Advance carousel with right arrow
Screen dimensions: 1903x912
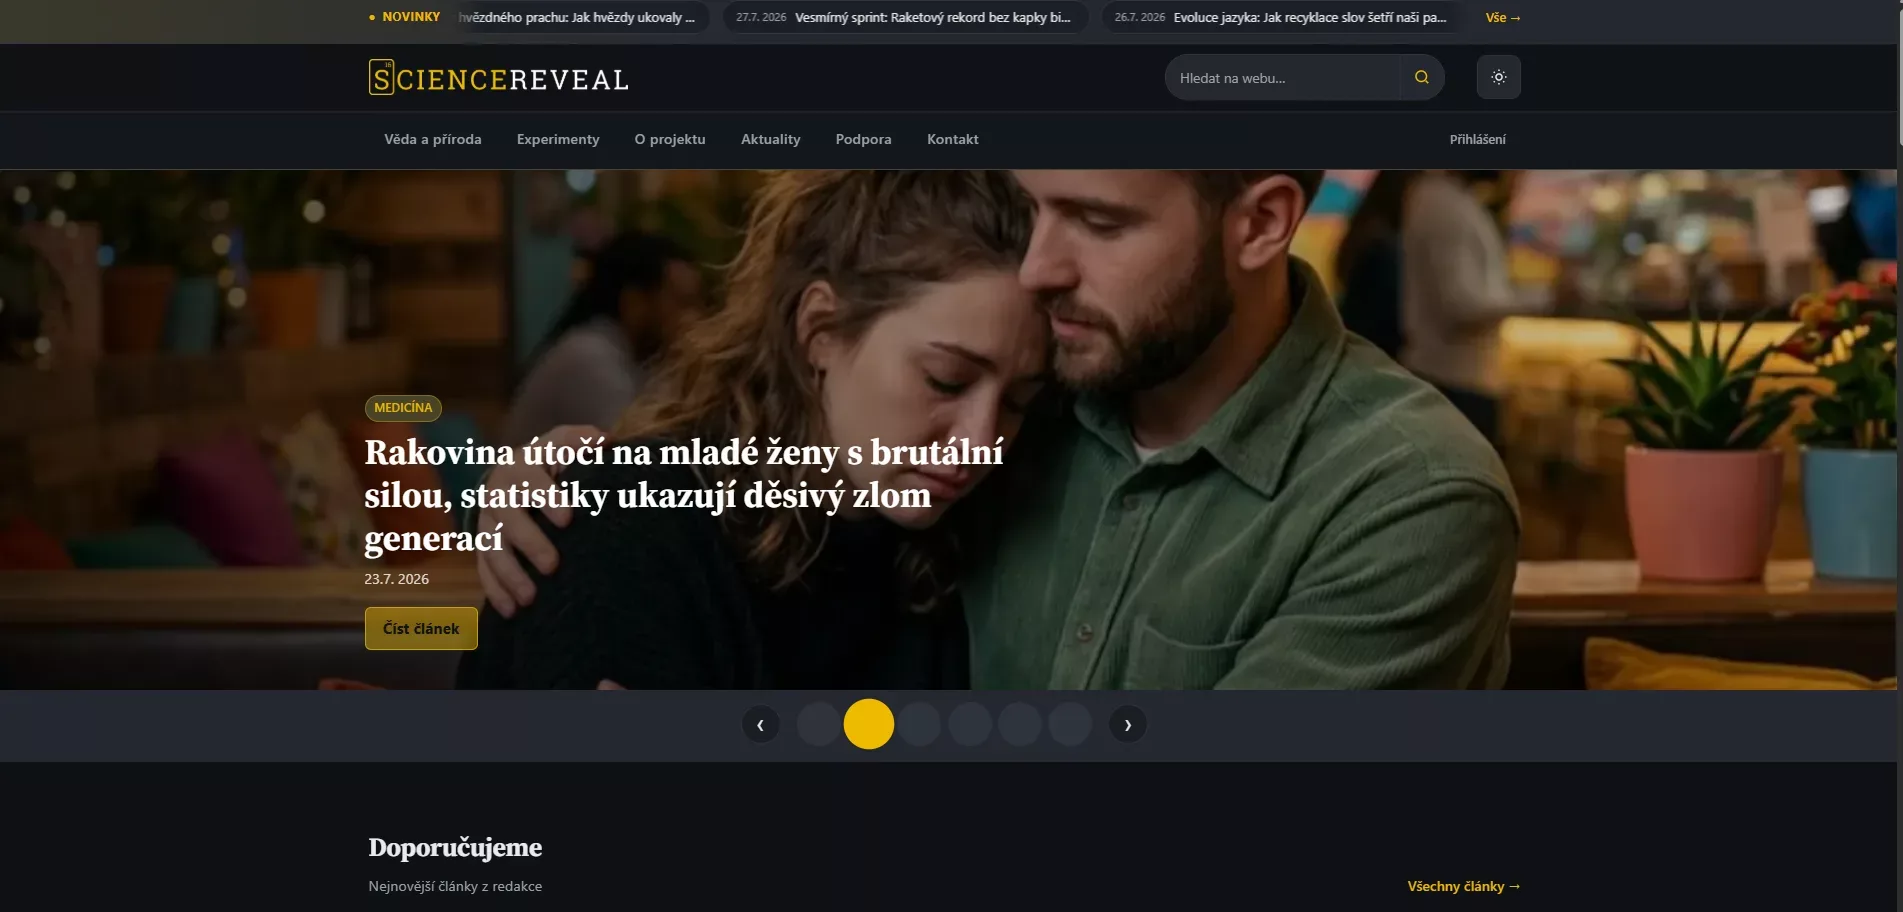[1127, 724]
